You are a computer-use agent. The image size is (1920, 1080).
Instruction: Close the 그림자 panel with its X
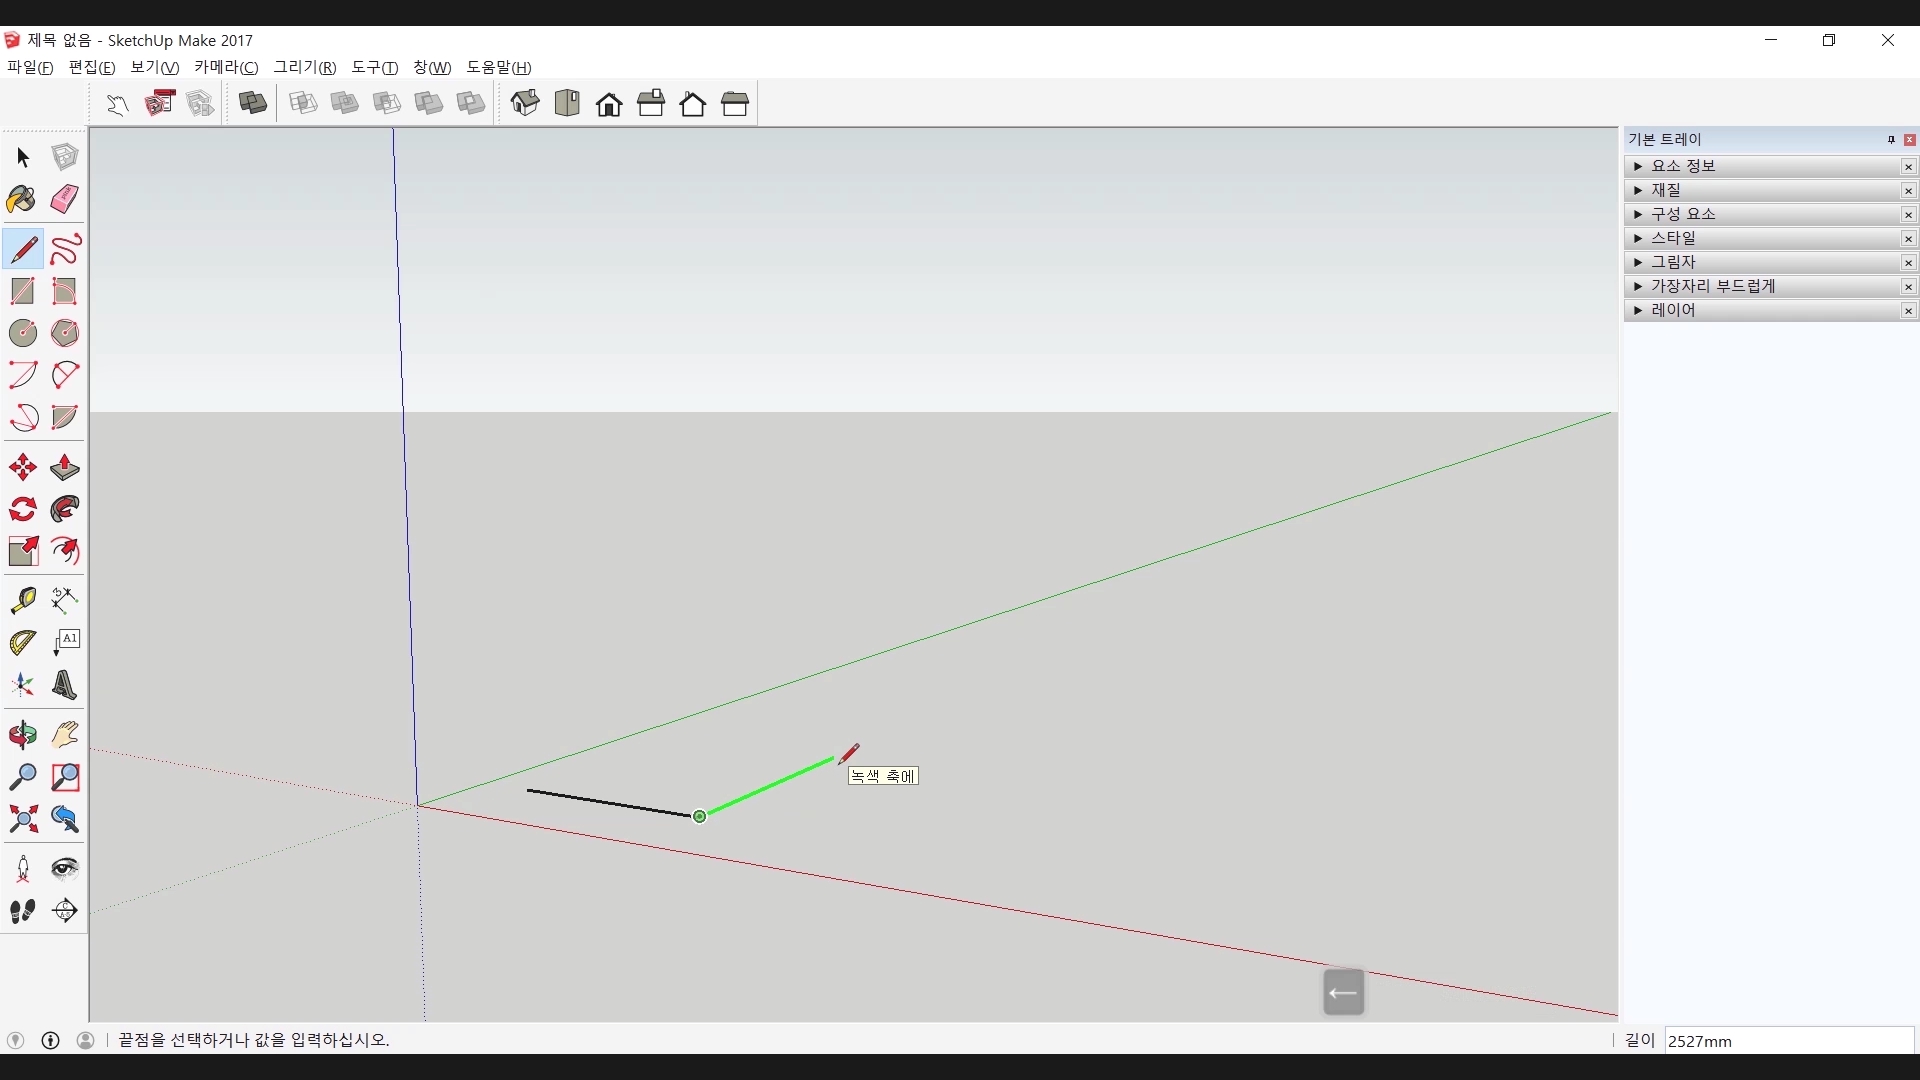pos(1908,263)
